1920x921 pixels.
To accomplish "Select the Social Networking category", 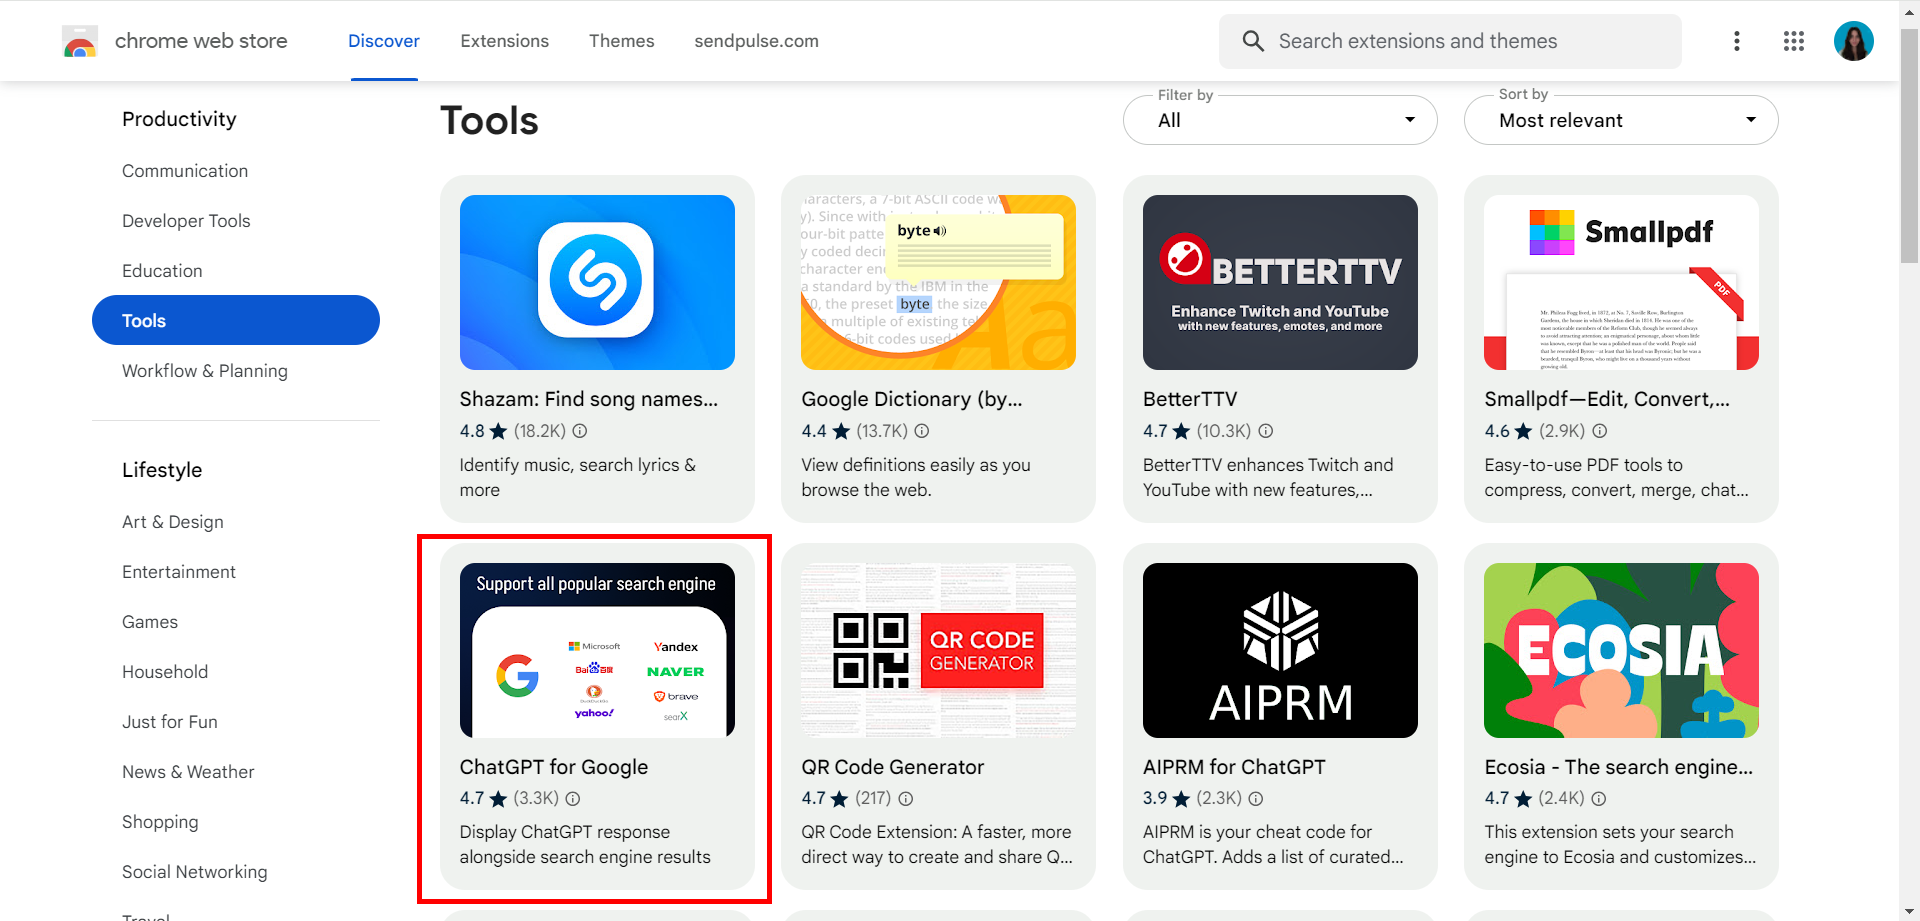I will pos(195,872).
